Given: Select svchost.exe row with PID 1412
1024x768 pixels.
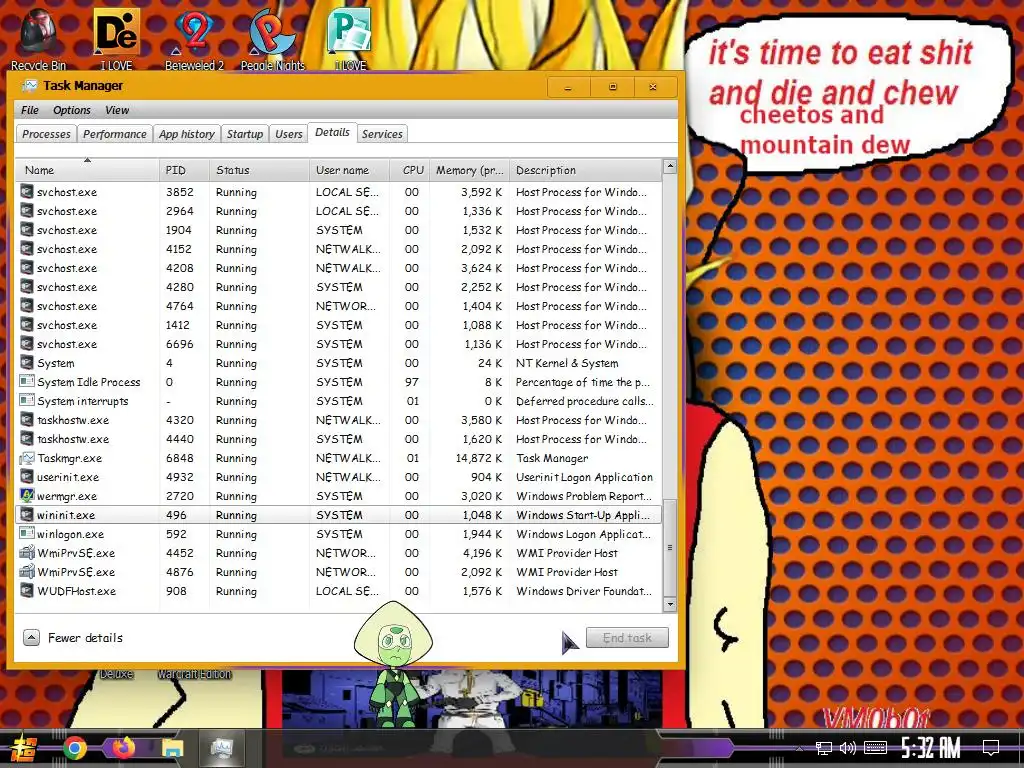Looking at the screenshot, I should pyautogui.click(x=338, y=325).
